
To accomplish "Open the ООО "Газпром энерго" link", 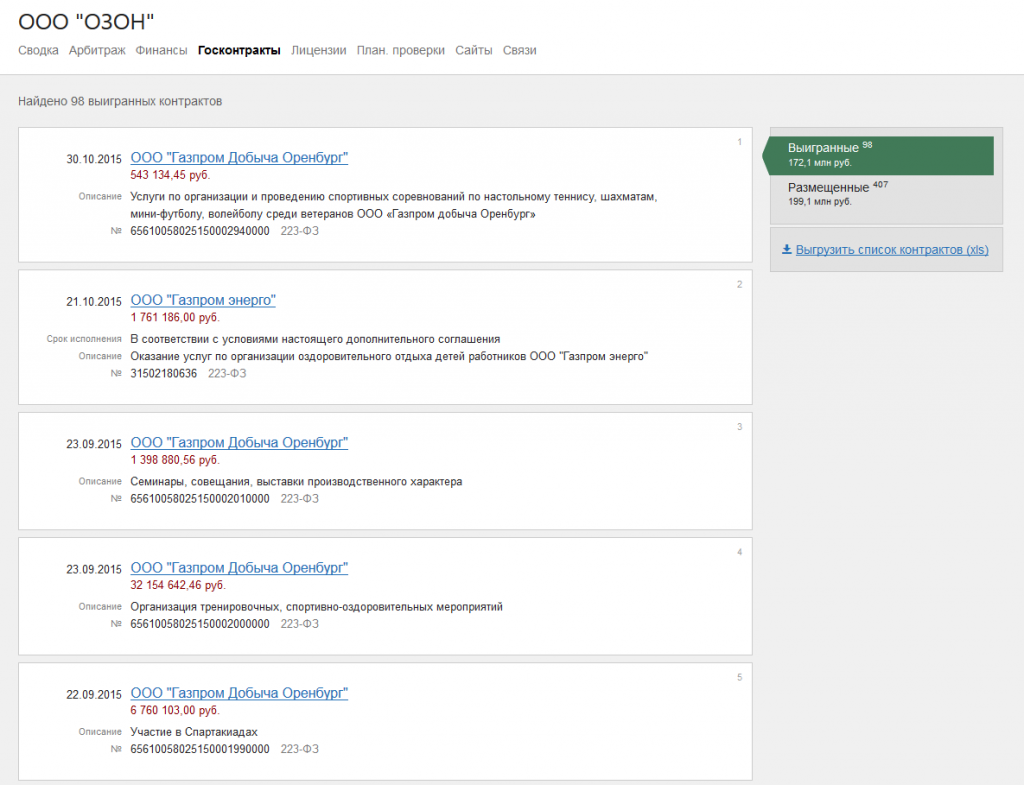I will click(x=203, y=300).
